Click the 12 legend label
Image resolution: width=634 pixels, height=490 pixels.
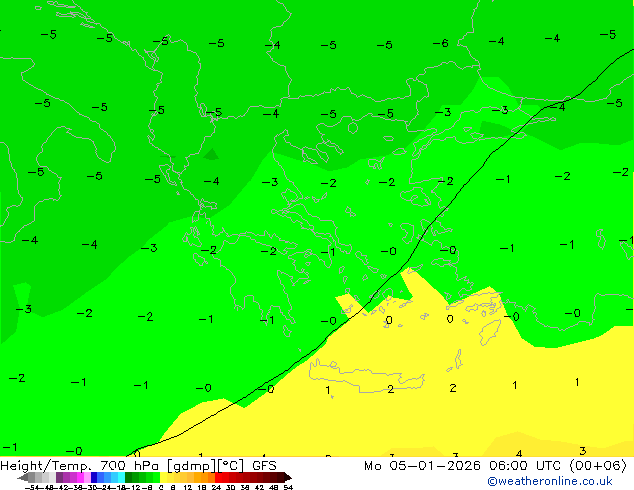click(188, 488)
